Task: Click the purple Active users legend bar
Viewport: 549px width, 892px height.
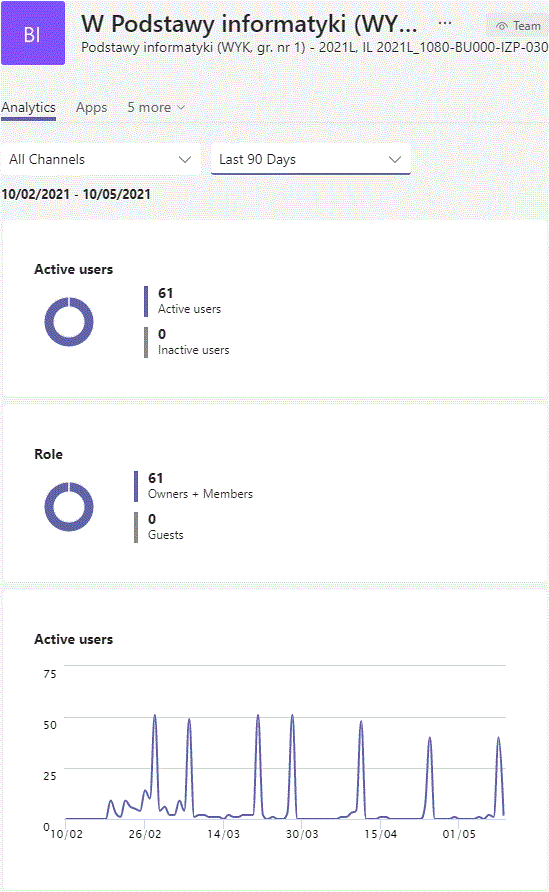Action: tap(146, 301)
